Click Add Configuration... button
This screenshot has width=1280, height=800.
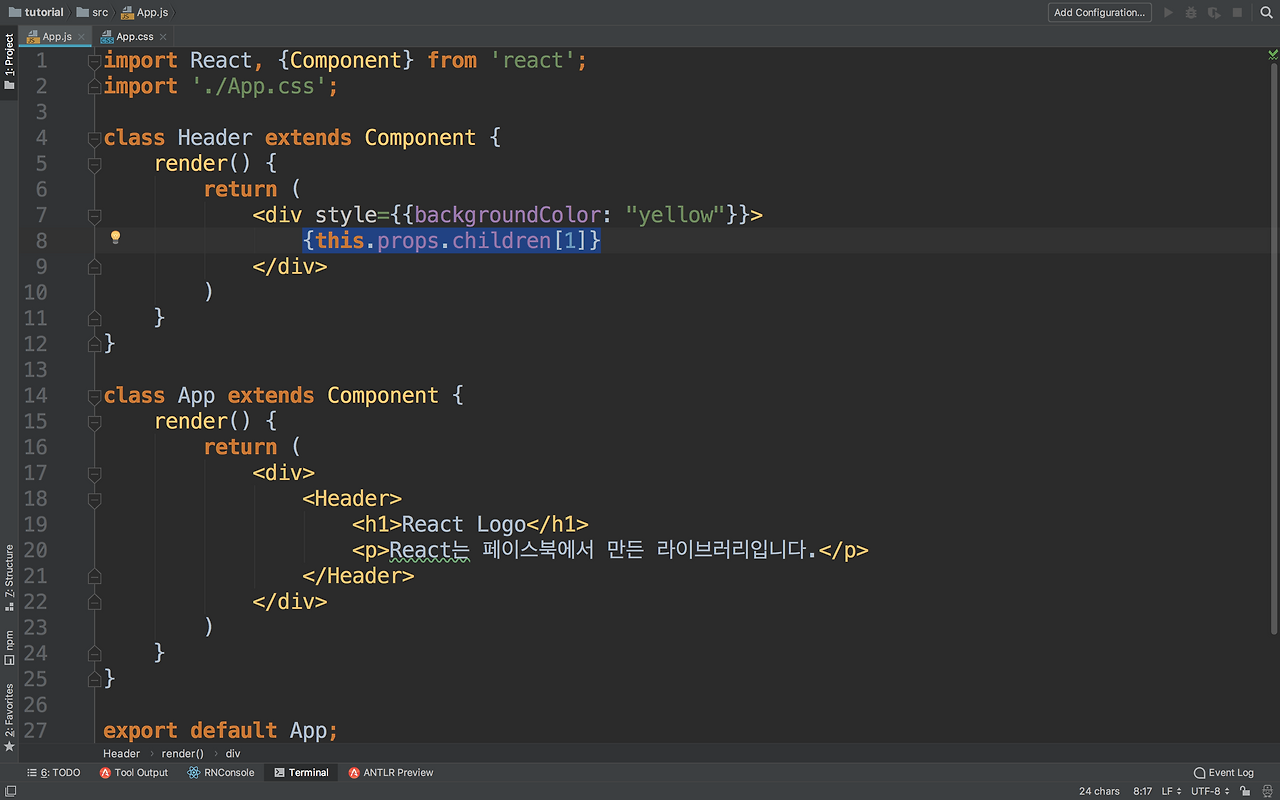(x=1100, y=12)
